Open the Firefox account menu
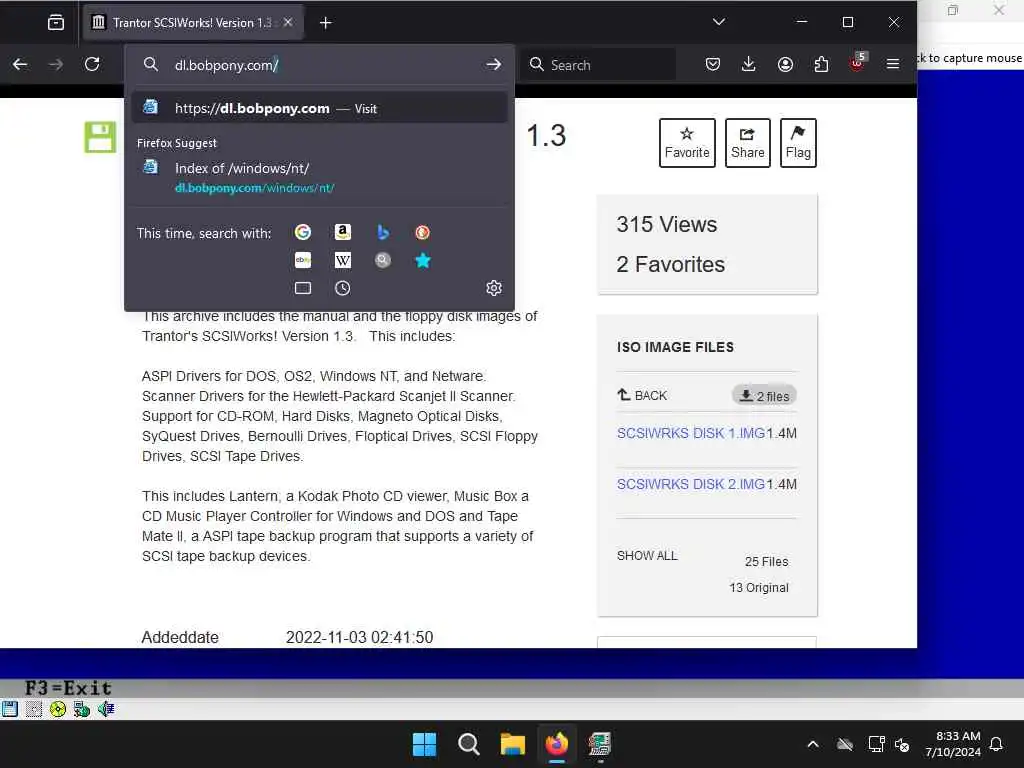 (x=785, y=64)
